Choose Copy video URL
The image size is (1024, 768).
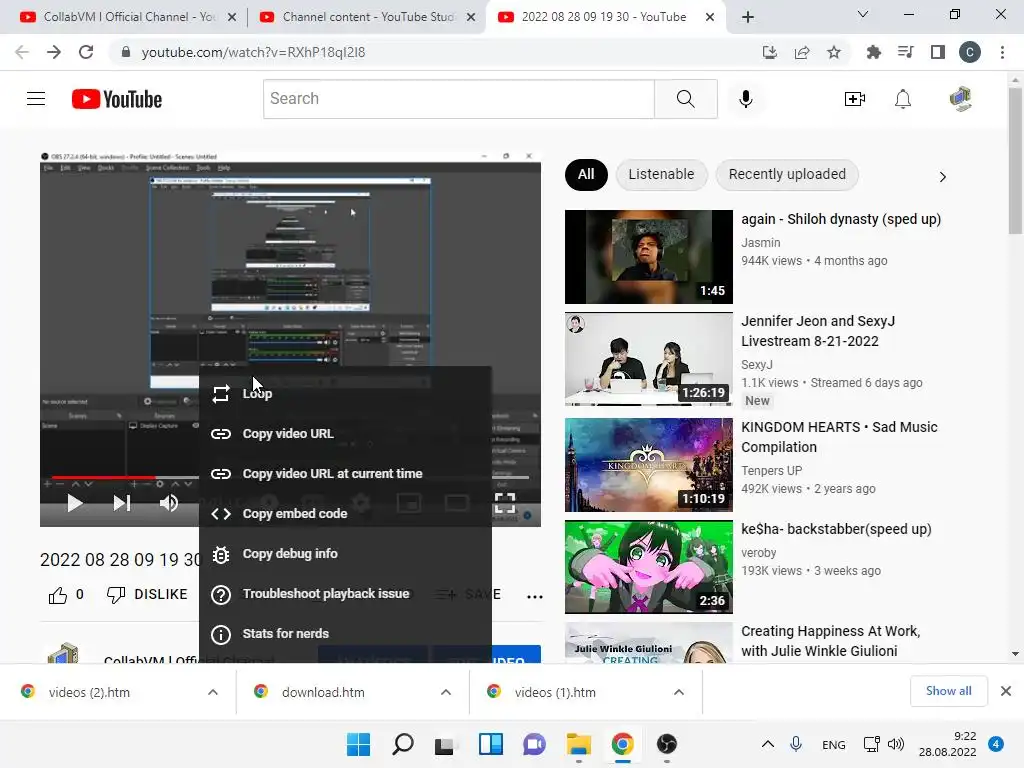coord(345,434)
